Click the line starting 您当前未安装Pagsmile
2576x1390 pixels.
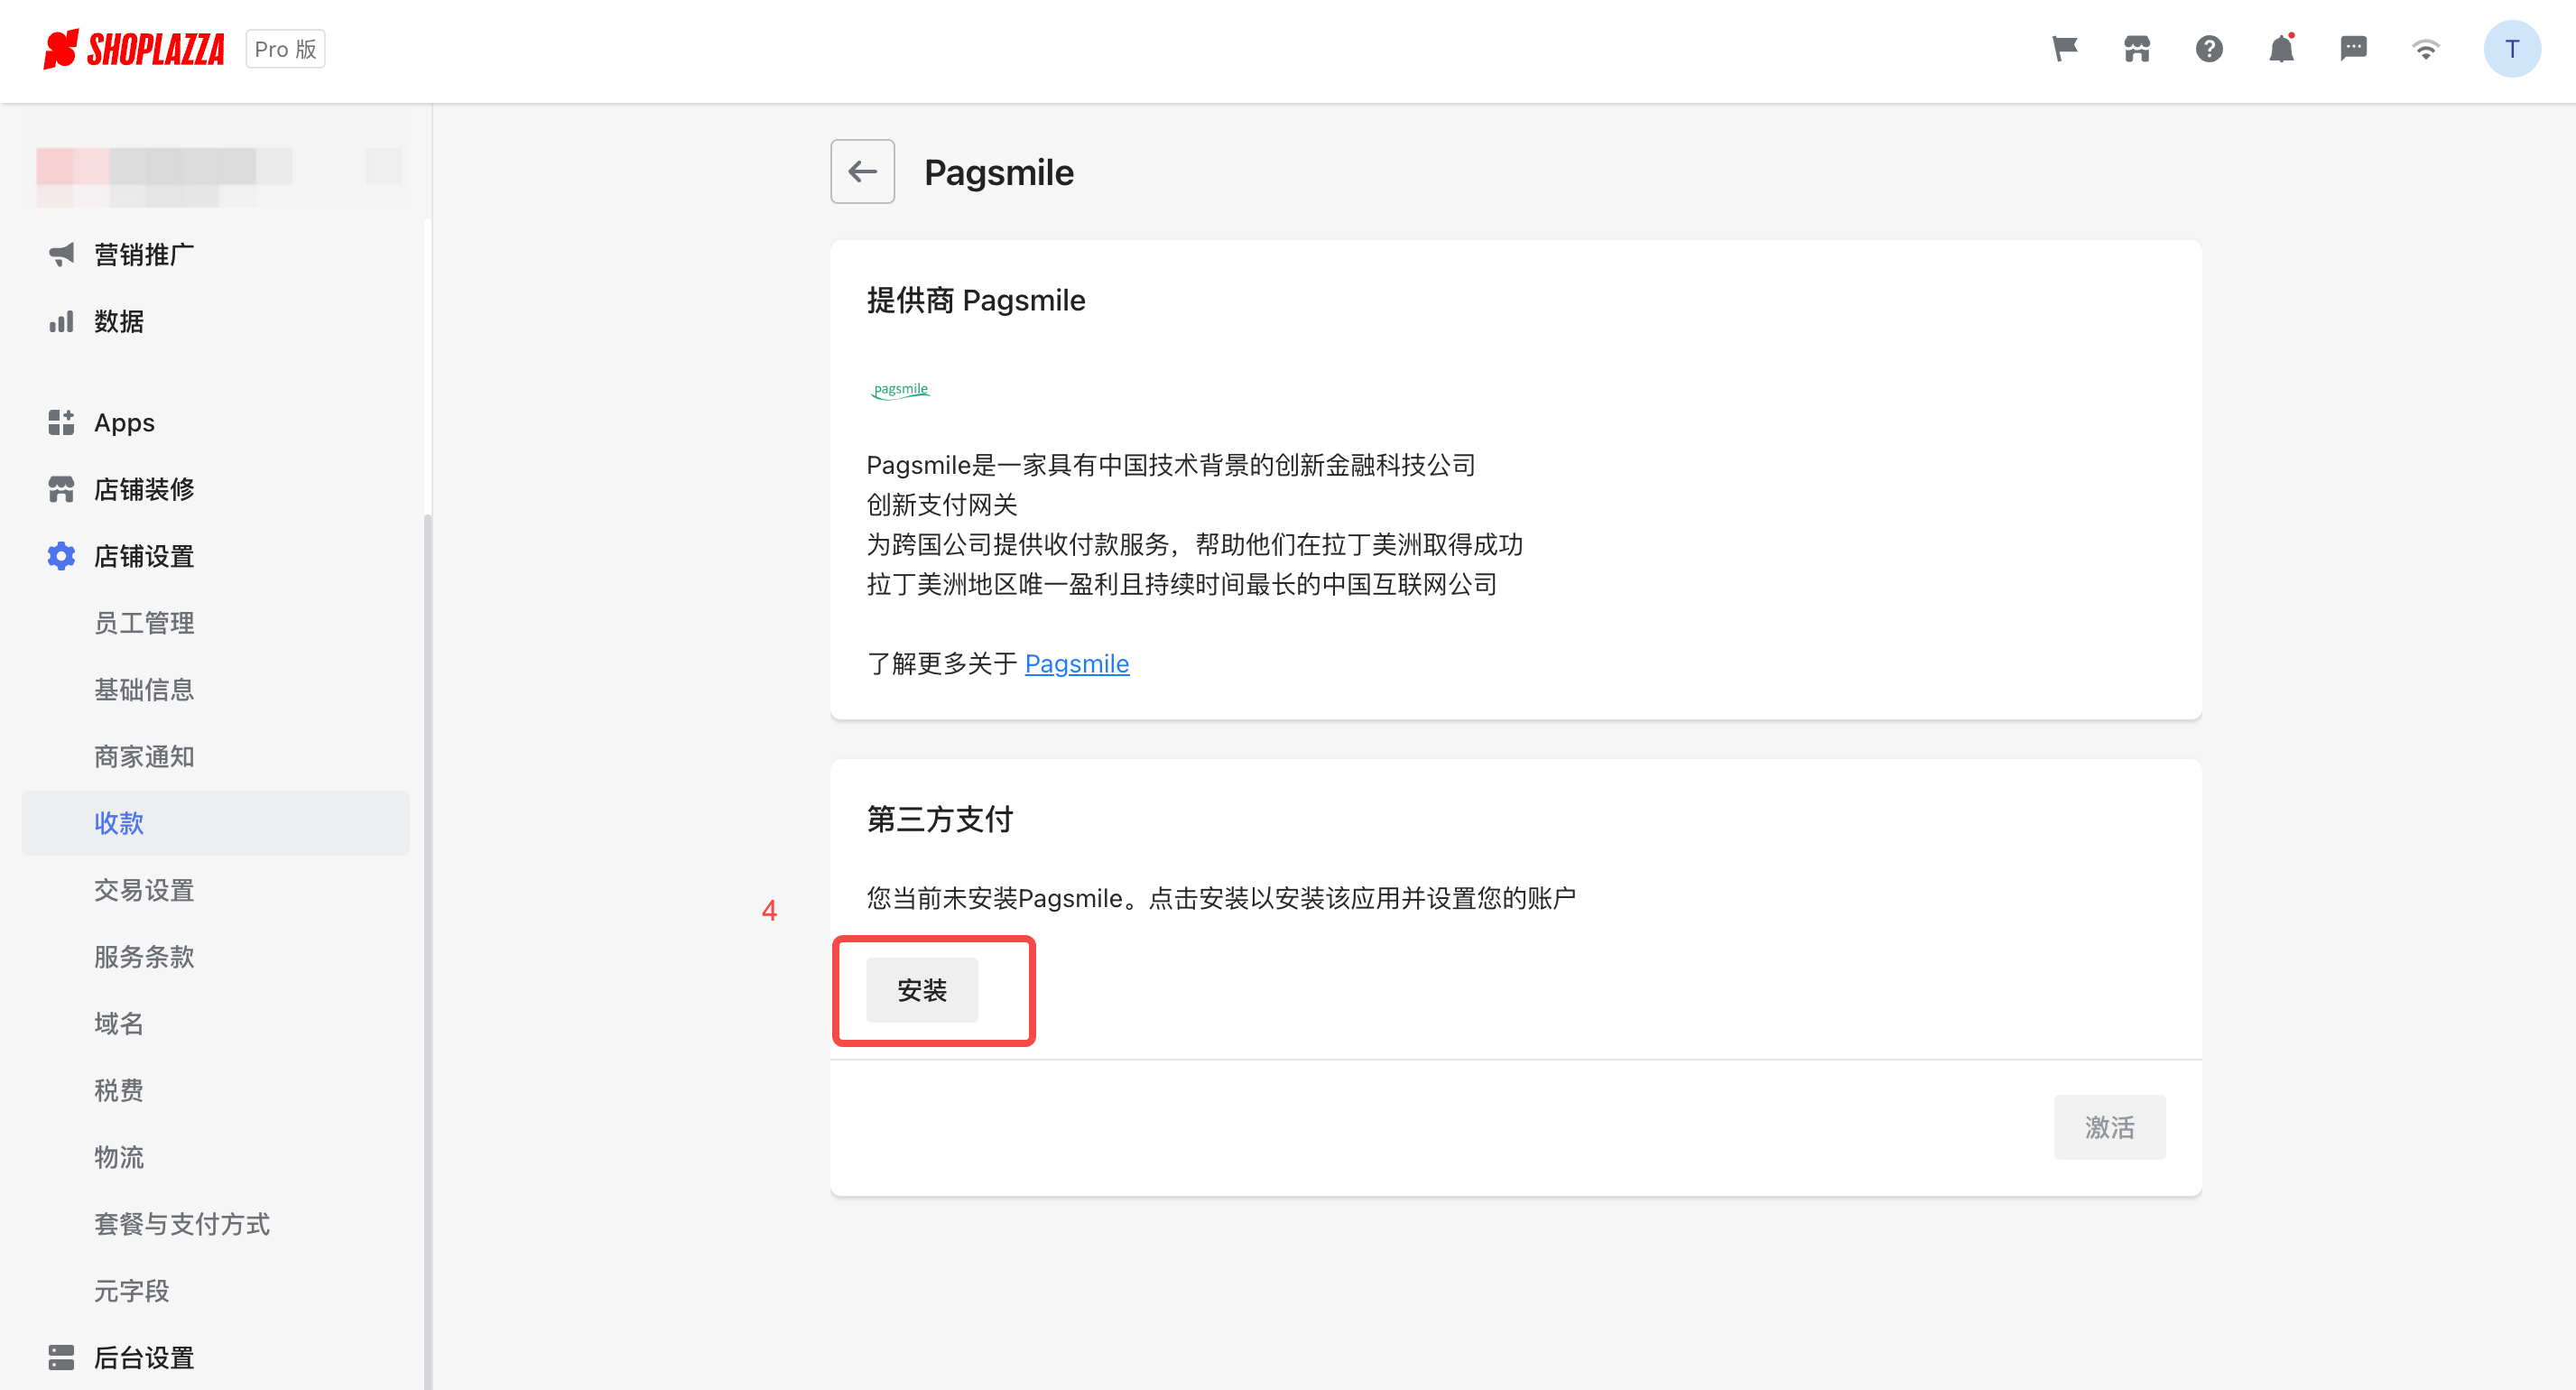pyautogui.click(x=1220, y=899)
